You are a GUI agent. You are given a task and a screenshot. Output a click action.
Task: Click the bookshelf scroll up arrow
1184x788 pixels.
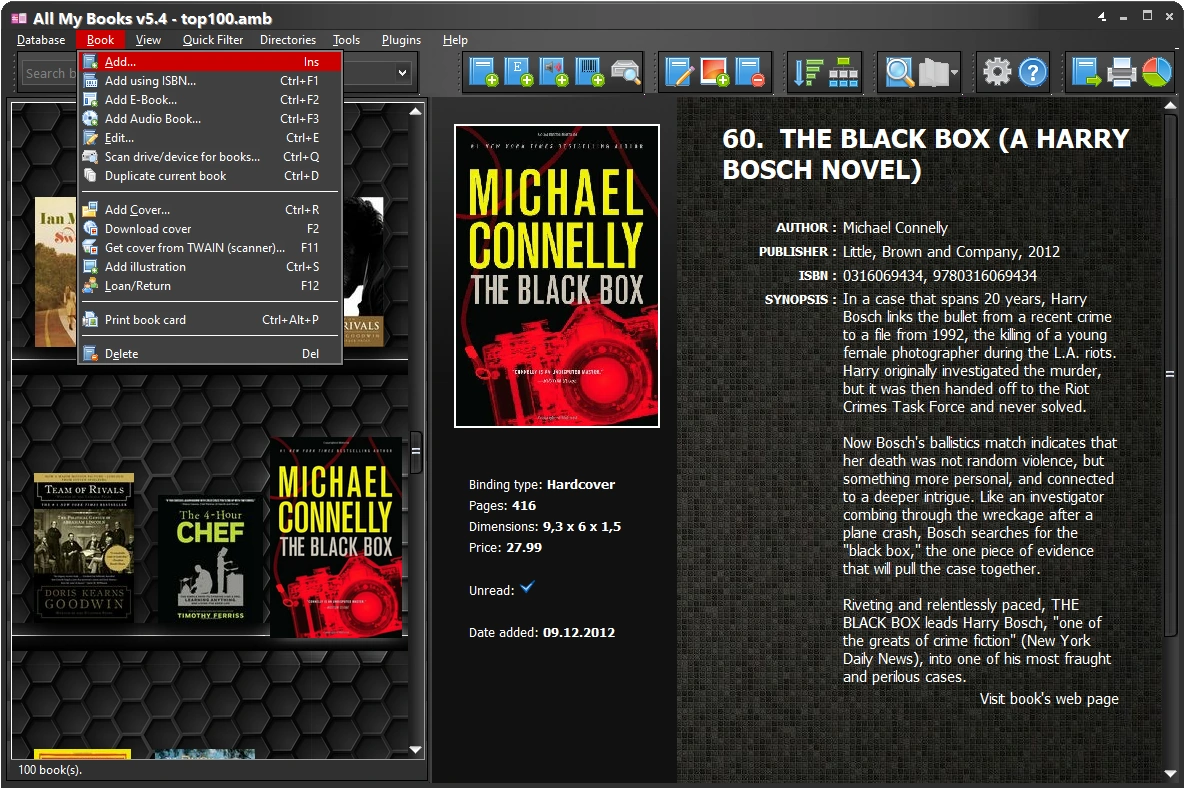(415, 111)
